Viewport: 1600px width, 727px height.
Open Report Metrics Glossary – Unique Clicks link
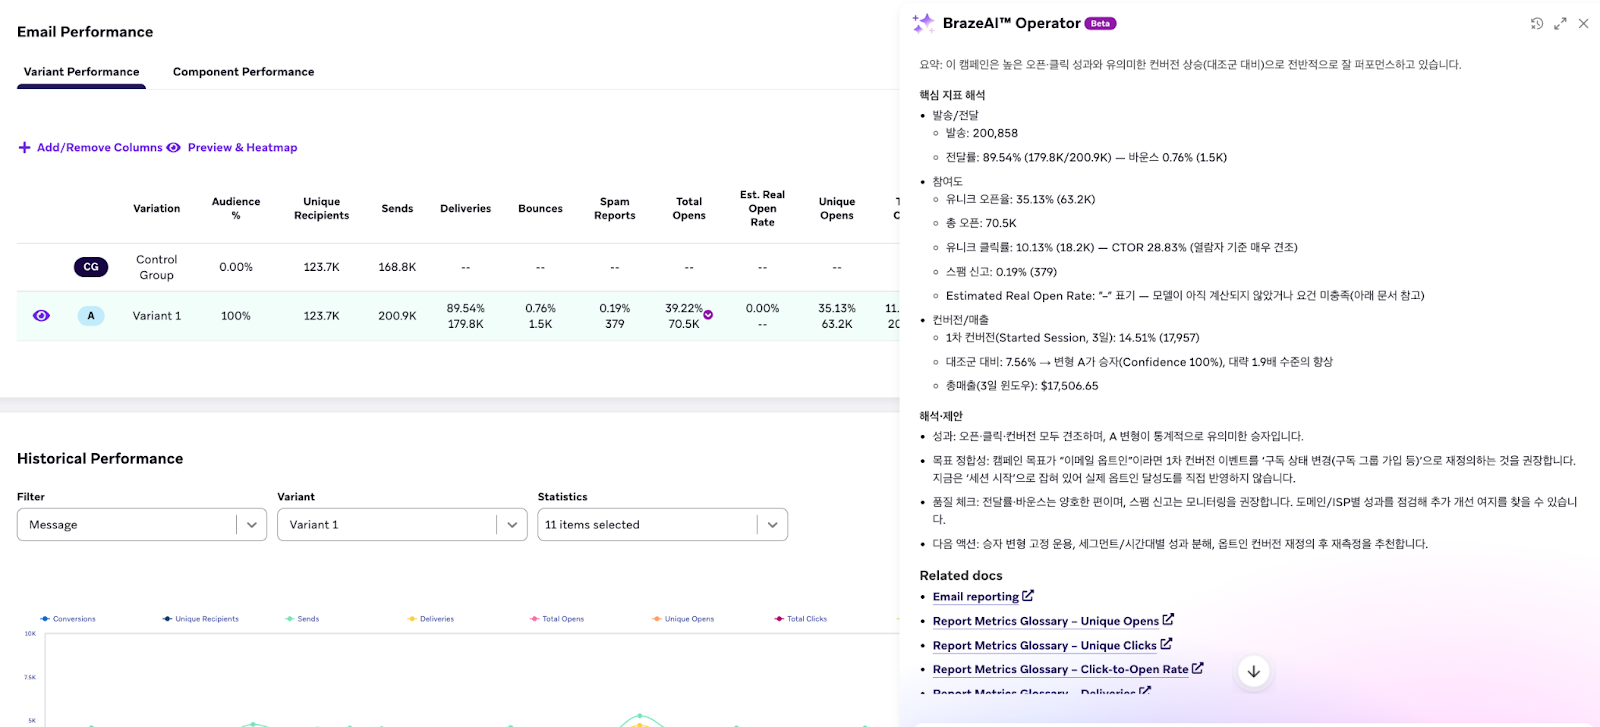[x=1045, y=645]
